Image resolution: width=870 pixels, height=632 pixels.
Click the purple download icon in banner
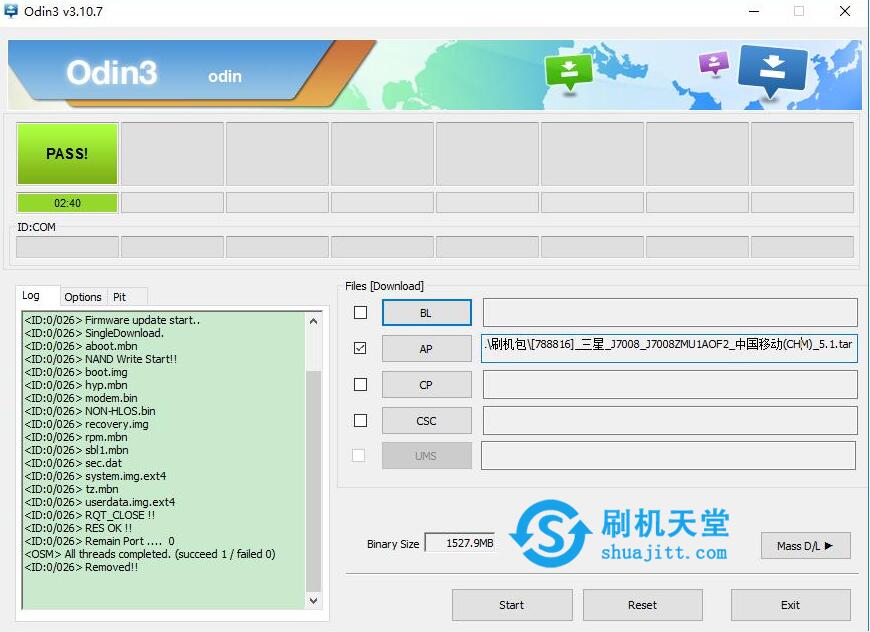713,63
